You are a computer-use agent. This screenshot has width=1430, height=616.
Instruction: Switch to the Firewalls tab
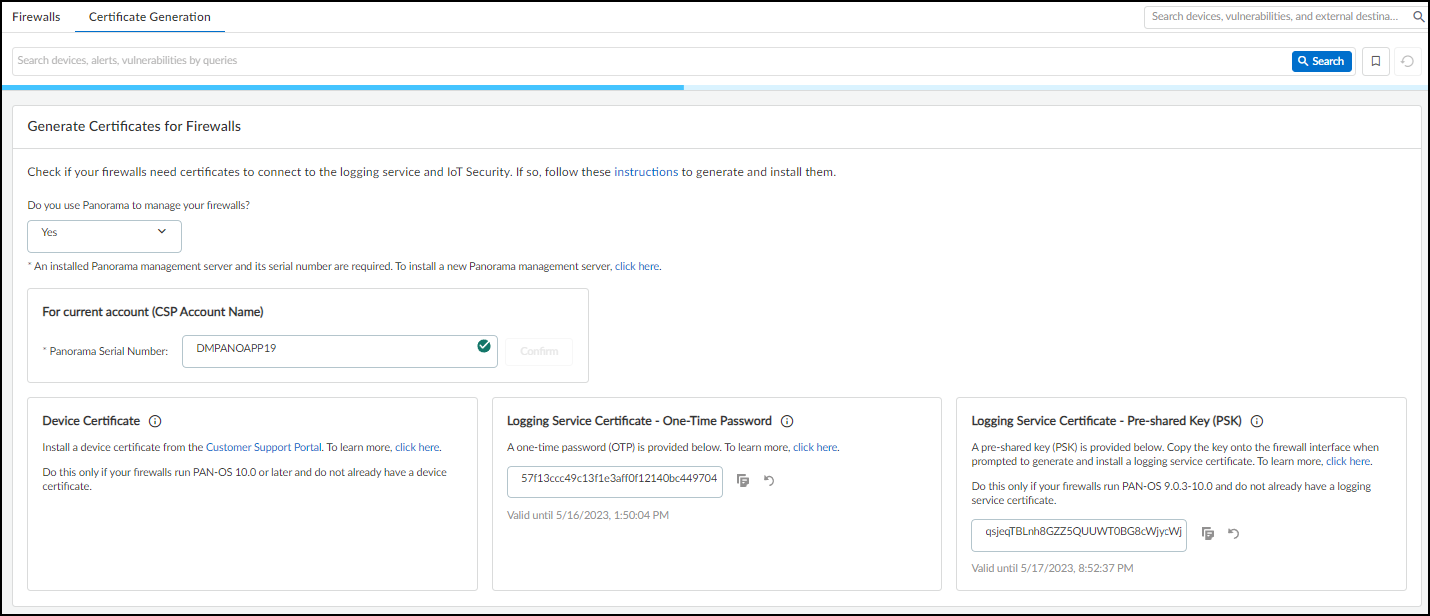(x=36, y=17)
